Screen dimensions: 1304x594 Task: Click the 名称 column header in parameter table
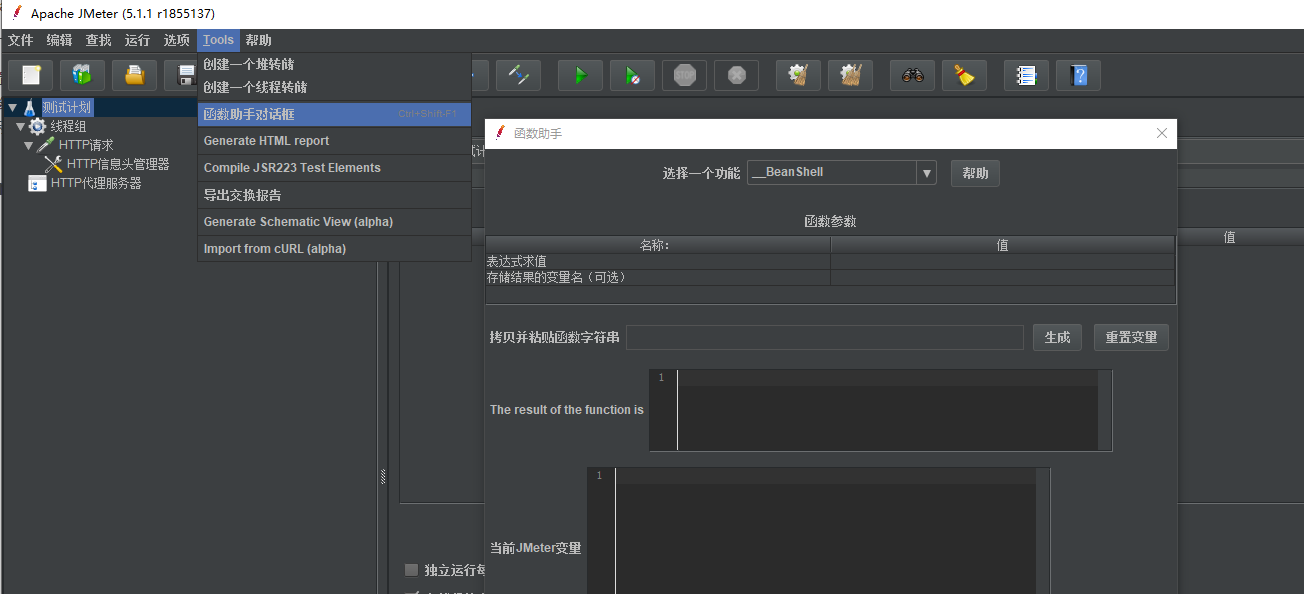[x=658, y=245]
